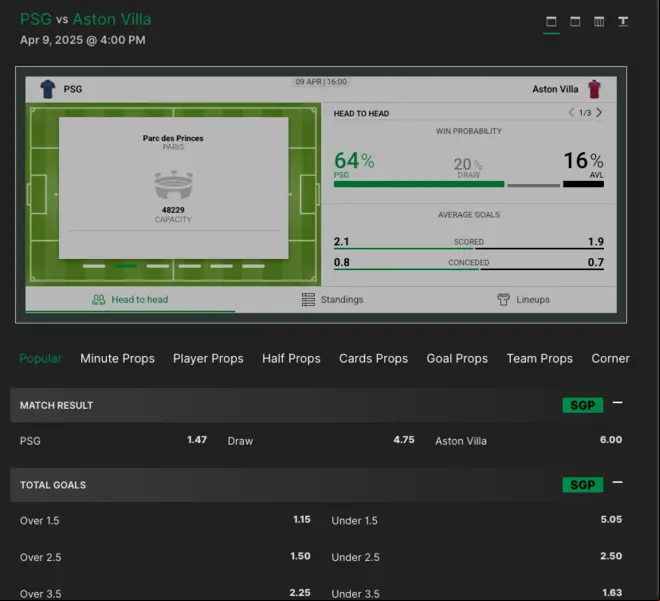Select Over 3.5 at 2.25
Viewport: 660px width, 601px height.
[x=165, y=593]
